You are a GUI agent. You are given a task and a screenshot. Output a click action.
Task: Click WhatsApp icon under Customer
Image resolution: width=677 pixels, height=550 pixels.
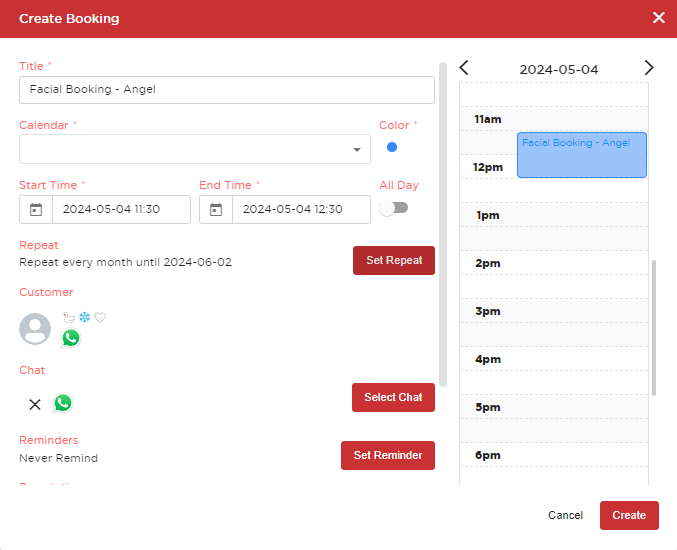tap(70, 338)
